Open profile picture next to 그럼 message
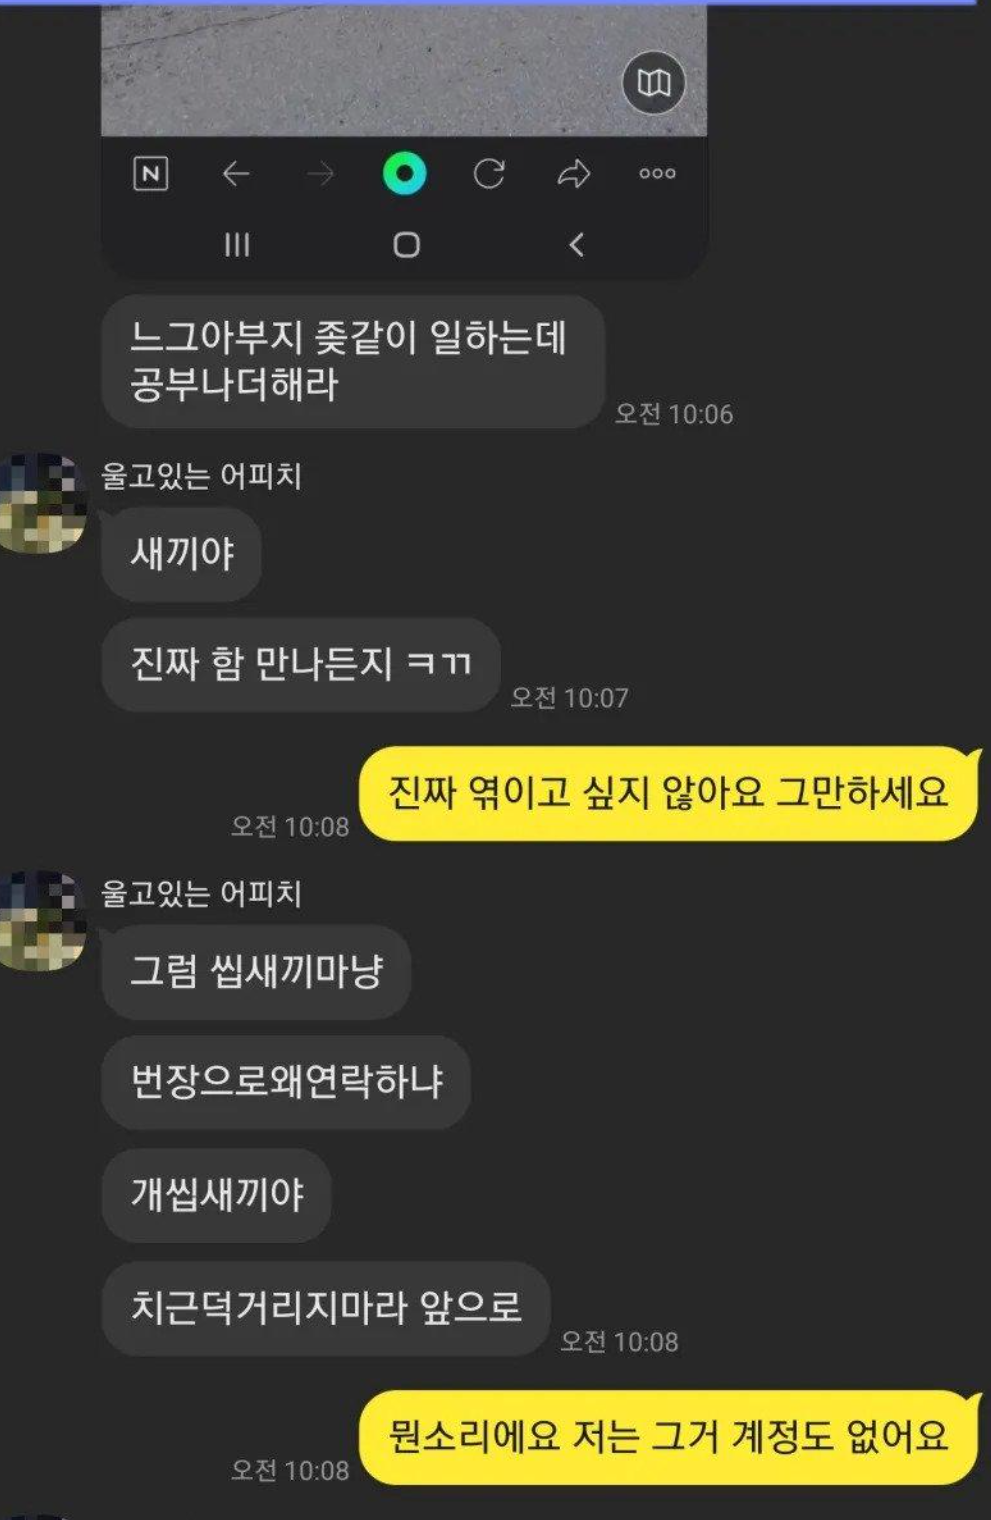991x1520 pixels. (42, 920)
